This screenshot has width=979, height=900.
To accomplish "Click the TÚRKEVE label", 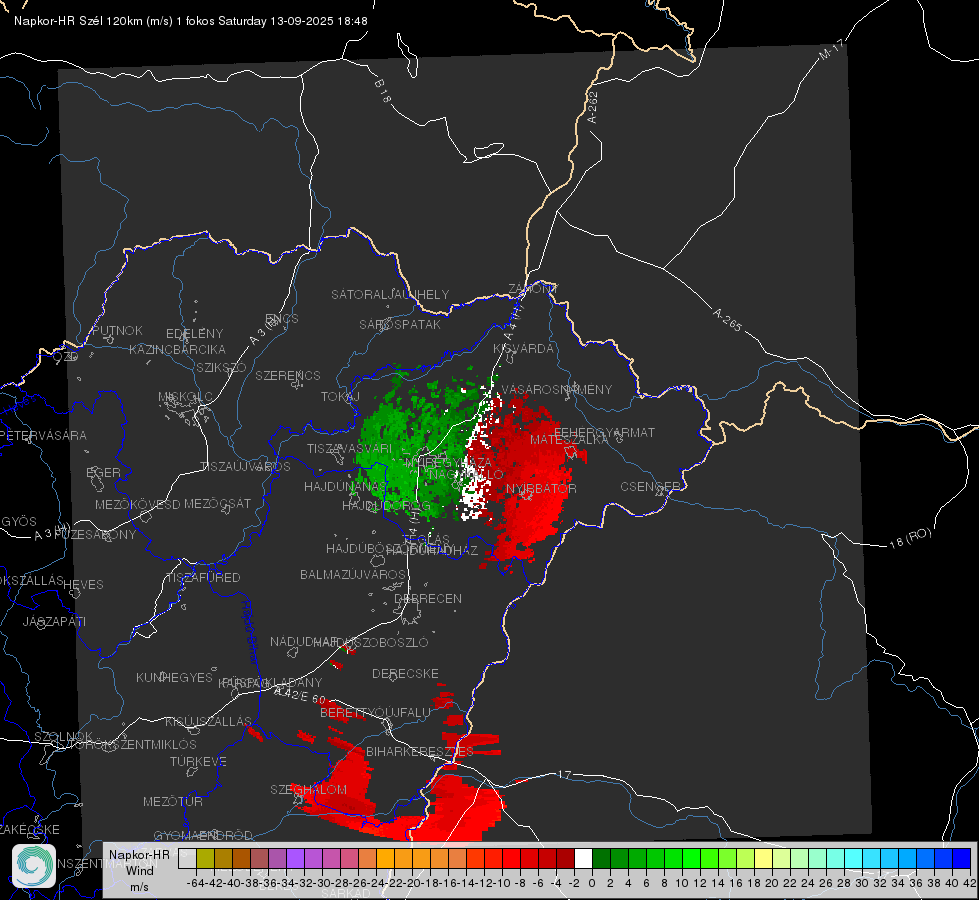I will [x=199, y=761].
